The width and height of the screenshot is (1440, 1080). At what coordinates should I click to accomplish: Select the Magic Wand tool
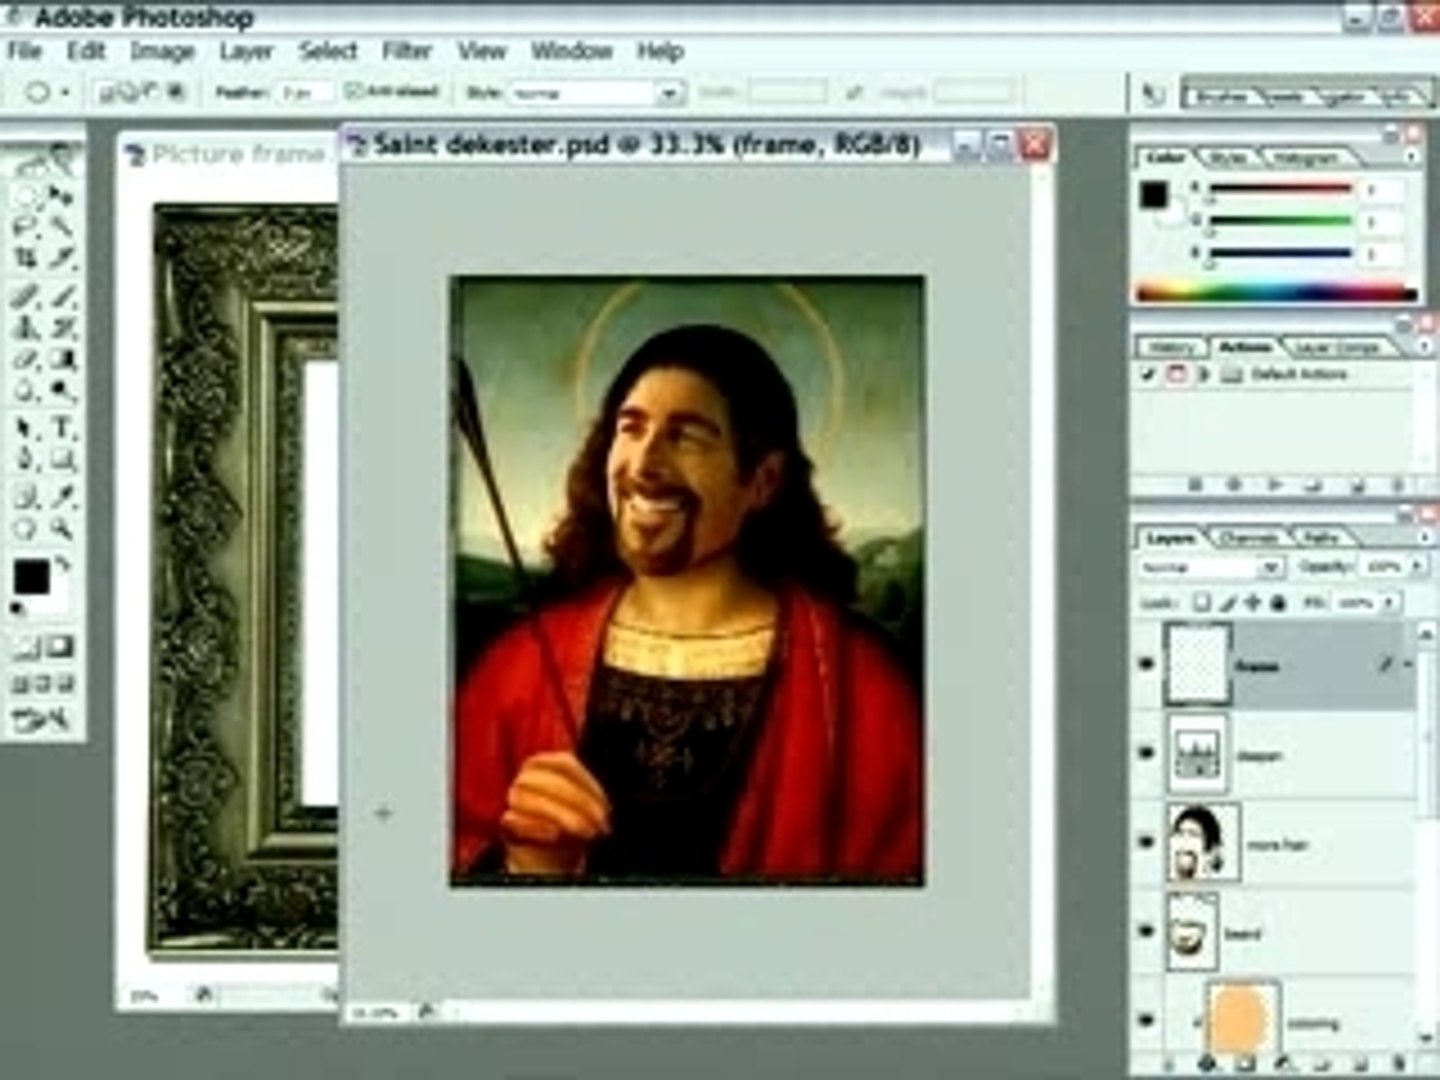tap(61, 227)
